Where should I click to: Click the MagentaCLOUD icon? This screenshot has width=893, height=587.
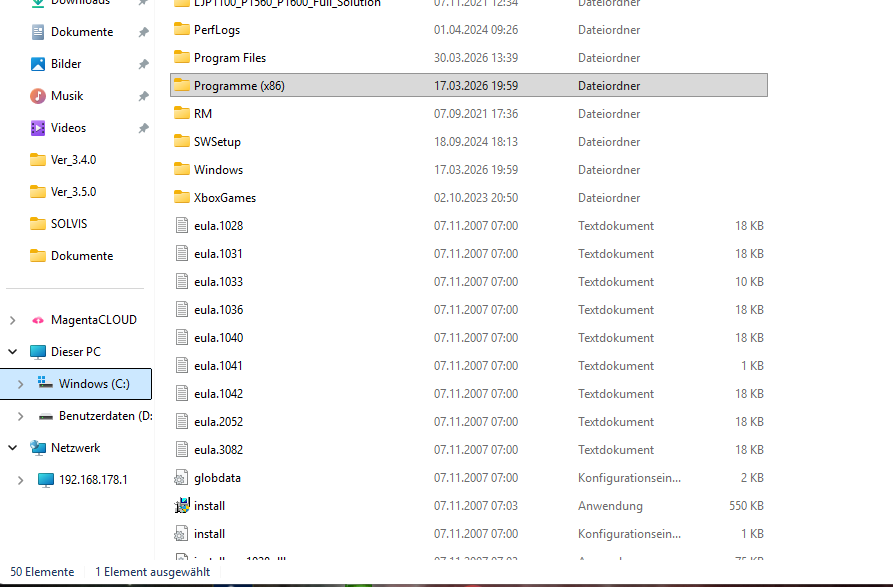tap(38, 320)
